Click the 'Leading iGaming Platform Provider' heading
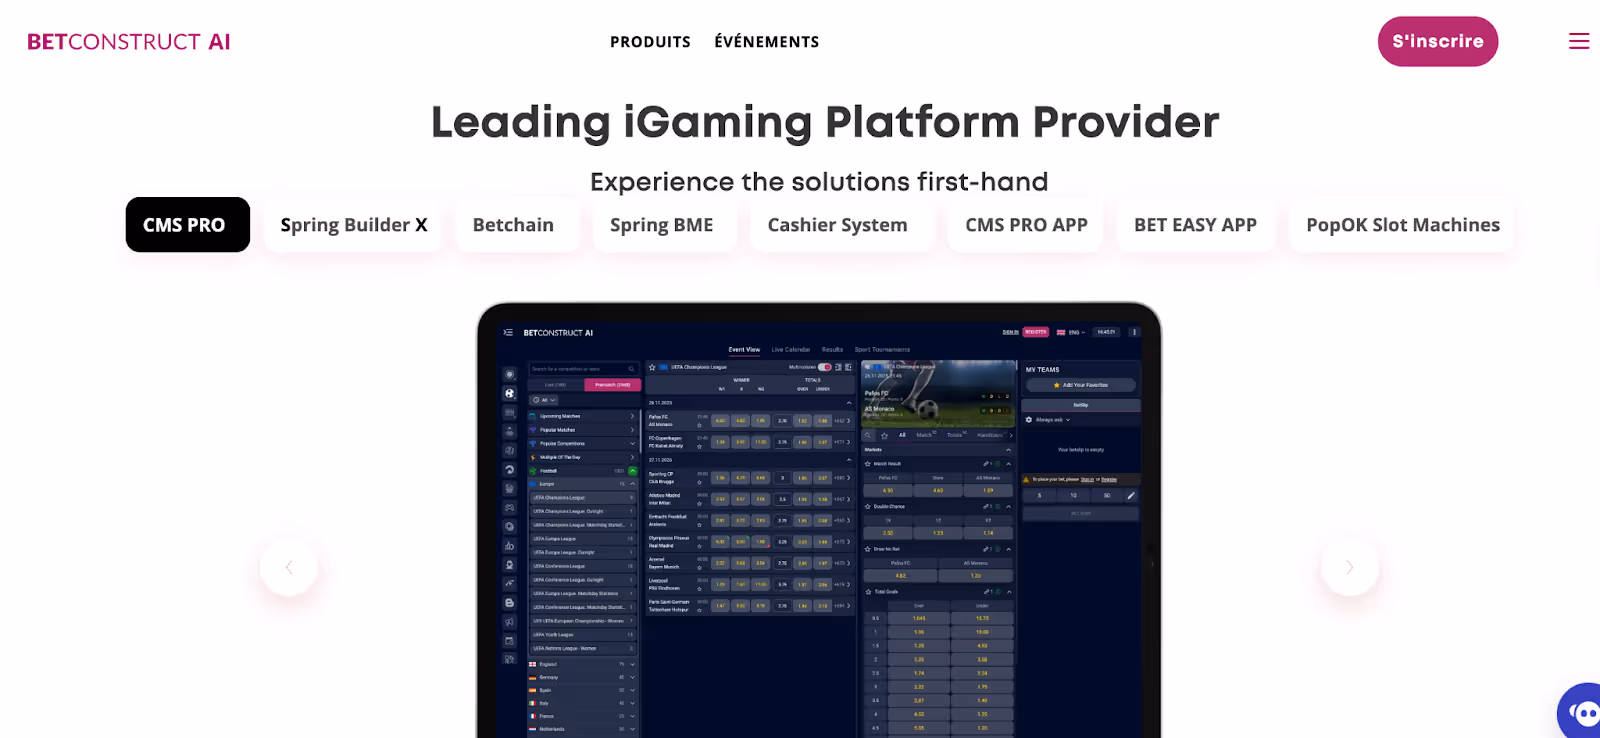 (x=825, y=122)
